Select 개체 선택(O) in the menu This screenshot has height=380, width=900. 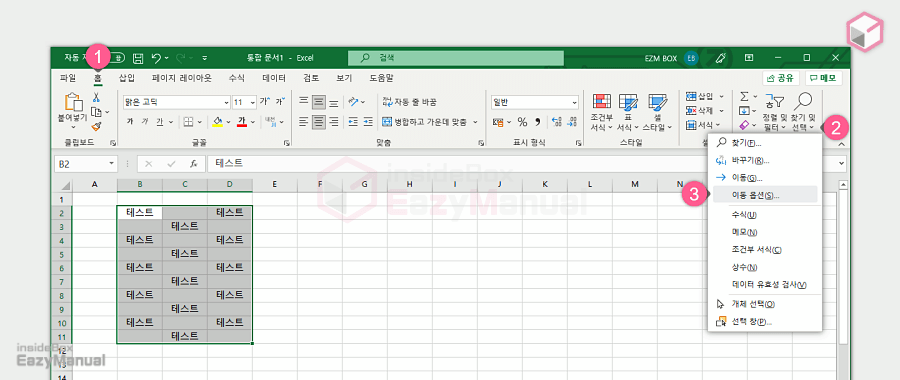point(765,304)
